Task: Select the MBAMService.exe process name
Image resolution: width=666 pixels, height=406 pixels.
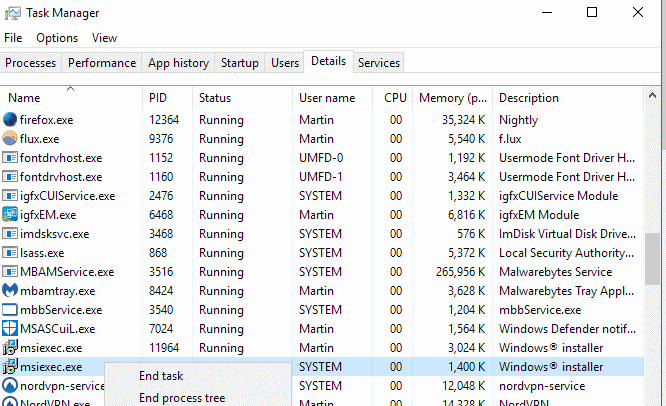Action: pos(67,271)
